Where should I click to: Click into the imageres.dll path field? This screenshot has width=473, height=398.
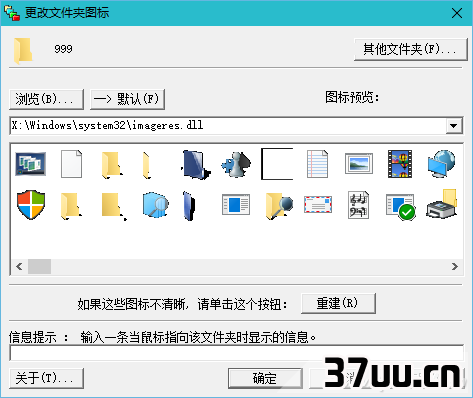pyautogui.click(x=228, y=126)
